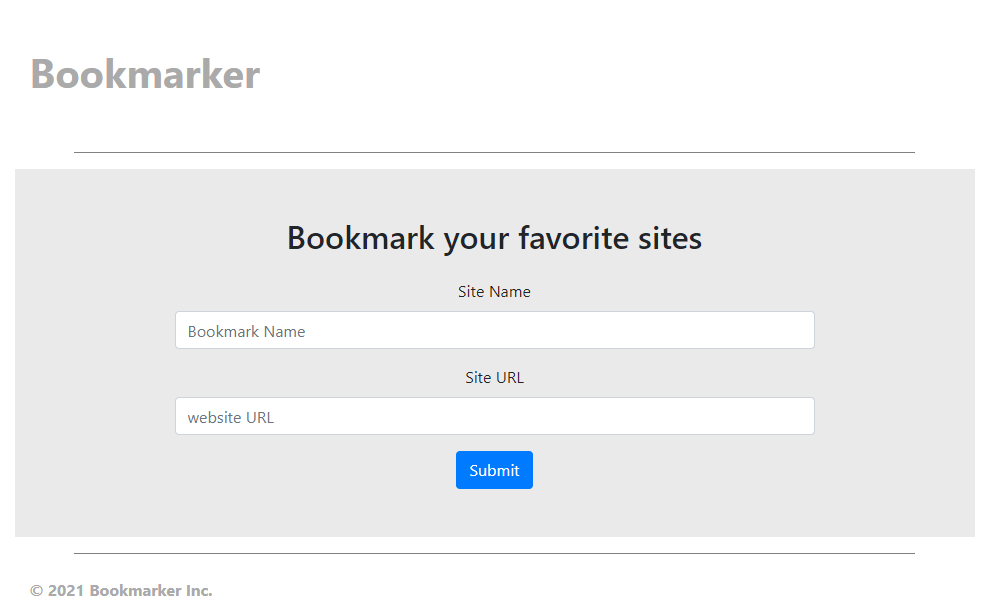Click the divider line above the footer
This screenshot has height=612, width=988.
click(494, 553)
